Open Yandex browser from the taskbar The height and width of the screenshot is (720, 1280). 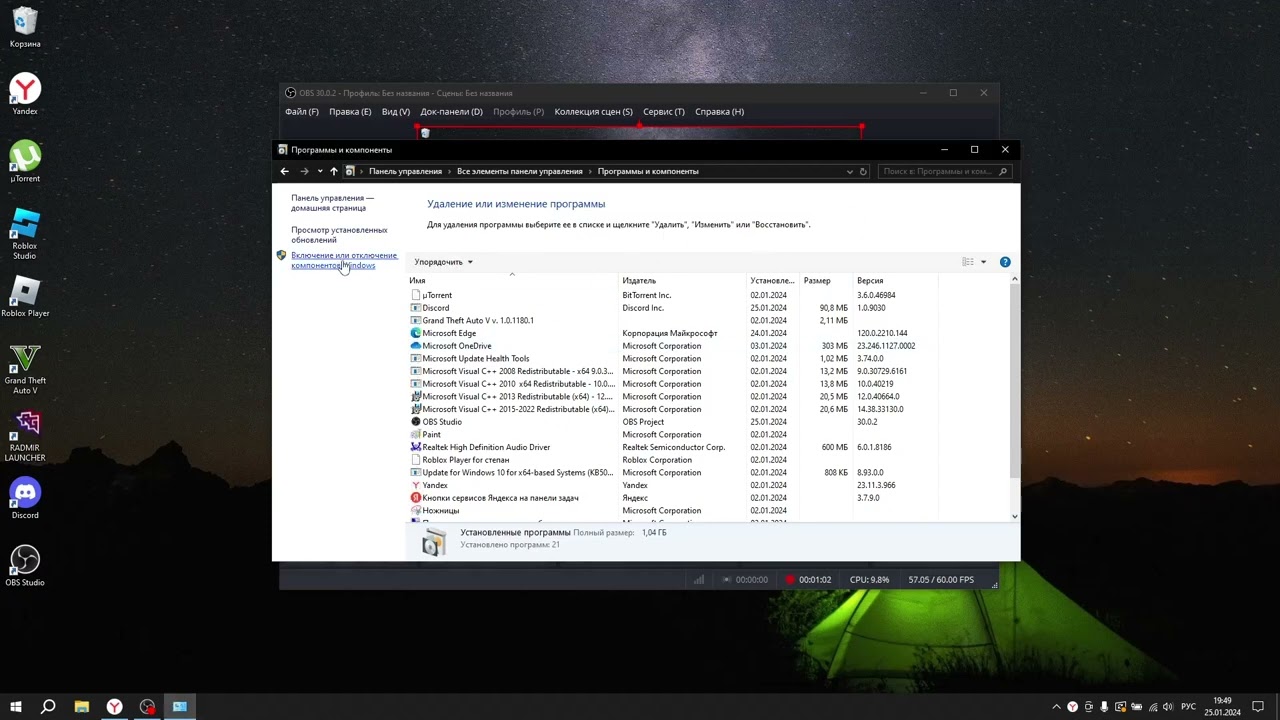point(115,707)
